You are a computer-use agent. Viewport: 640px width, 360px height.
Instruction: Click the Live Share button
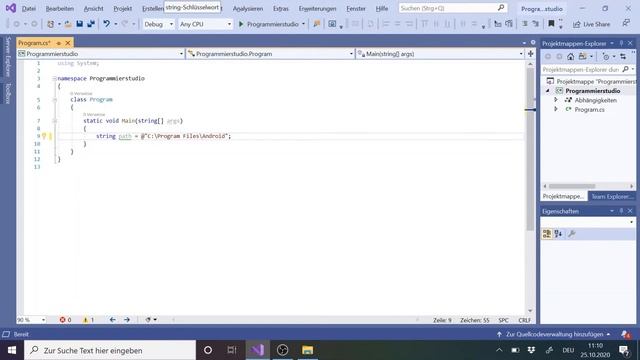pyautogui.click(x=592, y=24)
